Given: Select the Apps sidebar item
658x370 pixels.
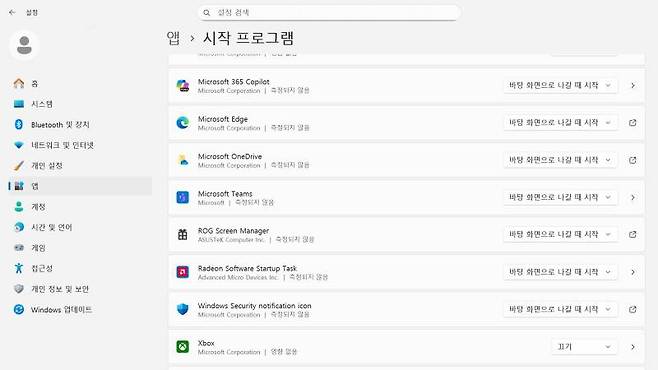Looking at the screenshot, I should [x=80, y=186].
